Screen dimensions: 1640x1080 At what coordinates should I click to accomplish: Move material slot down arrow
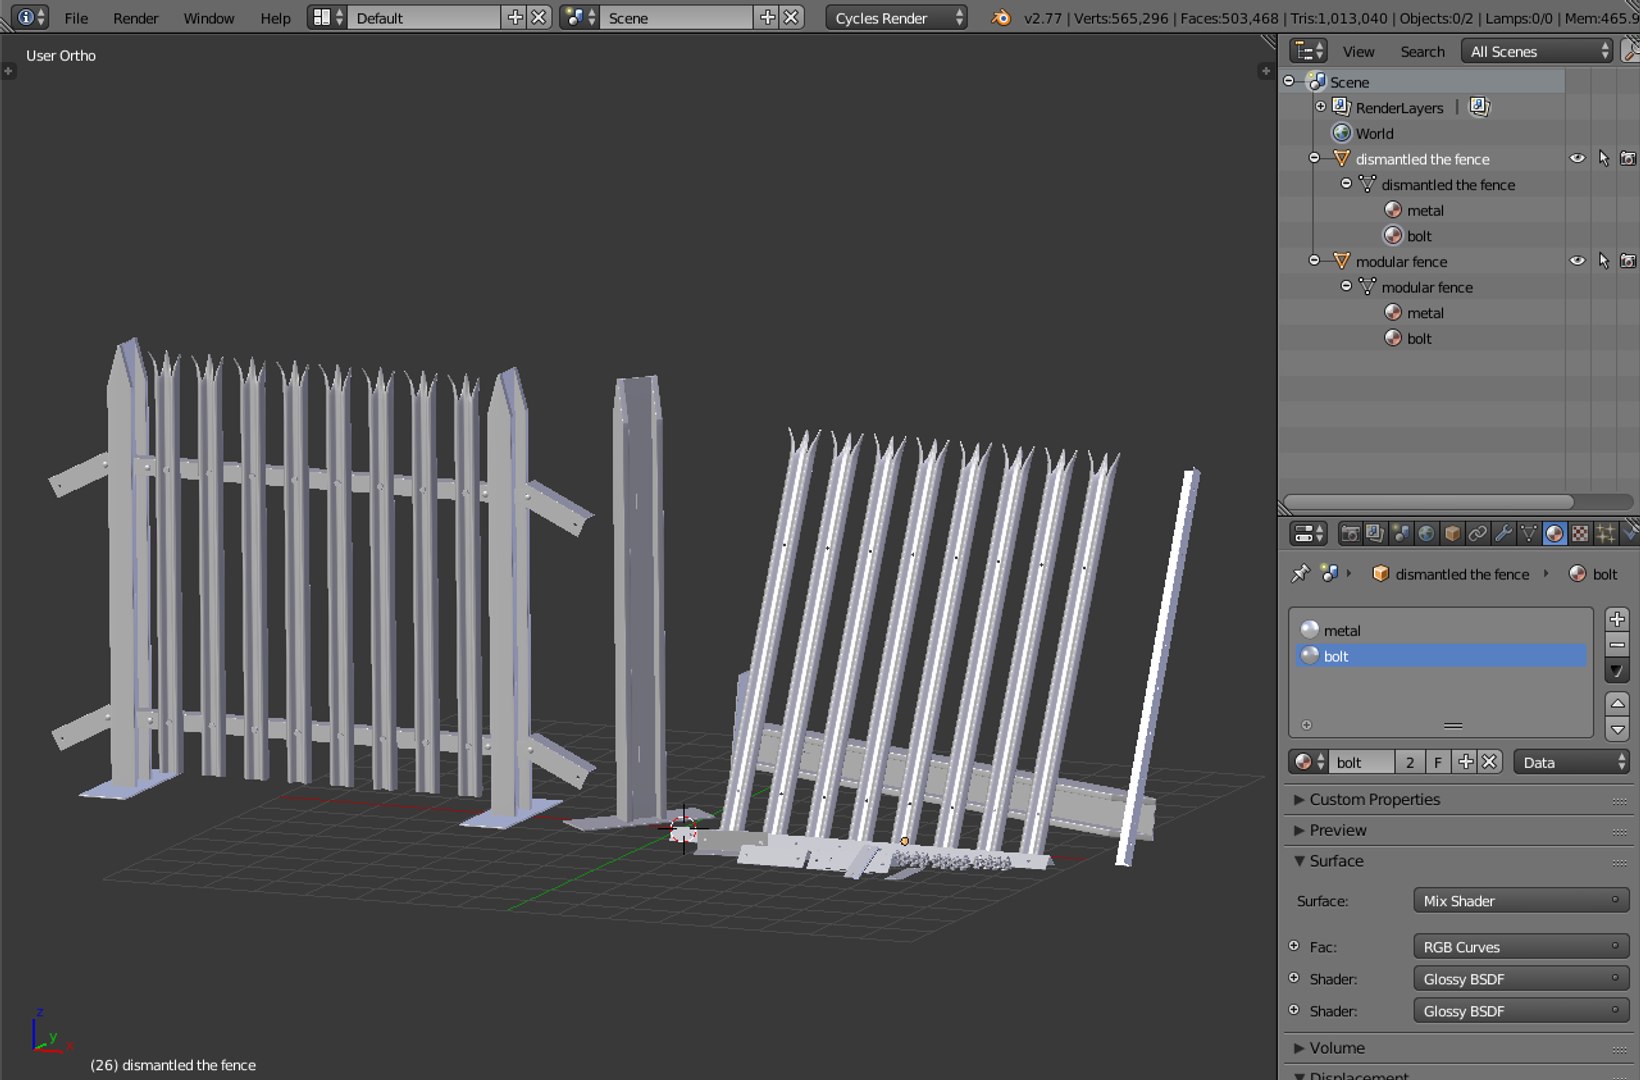1617,729
